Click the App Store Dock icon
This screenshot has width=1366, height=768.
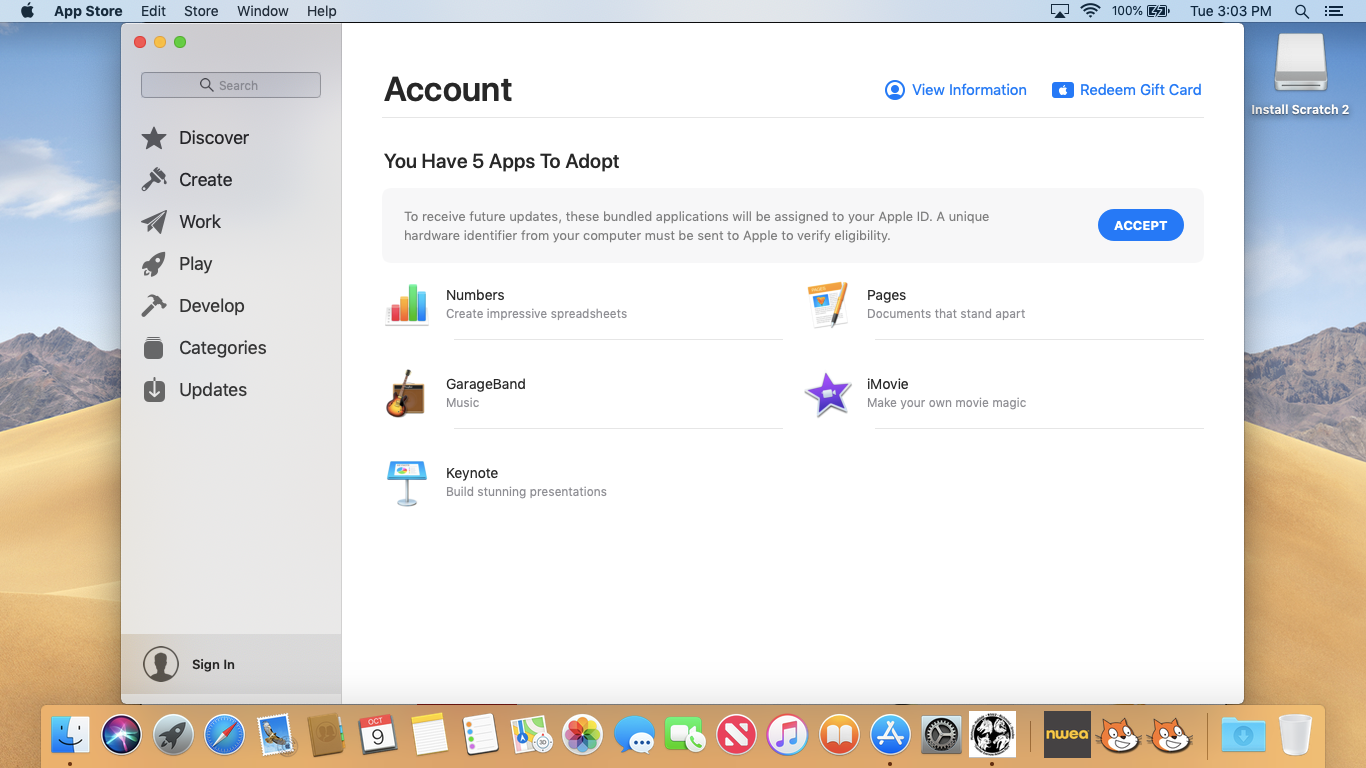point(890,736)
